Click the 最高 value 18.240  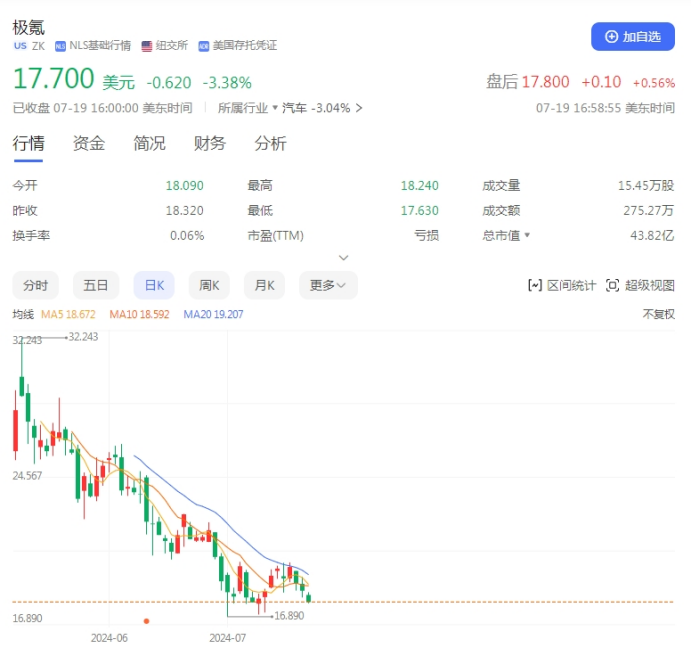pyautogui.click(x=419, y=185)
